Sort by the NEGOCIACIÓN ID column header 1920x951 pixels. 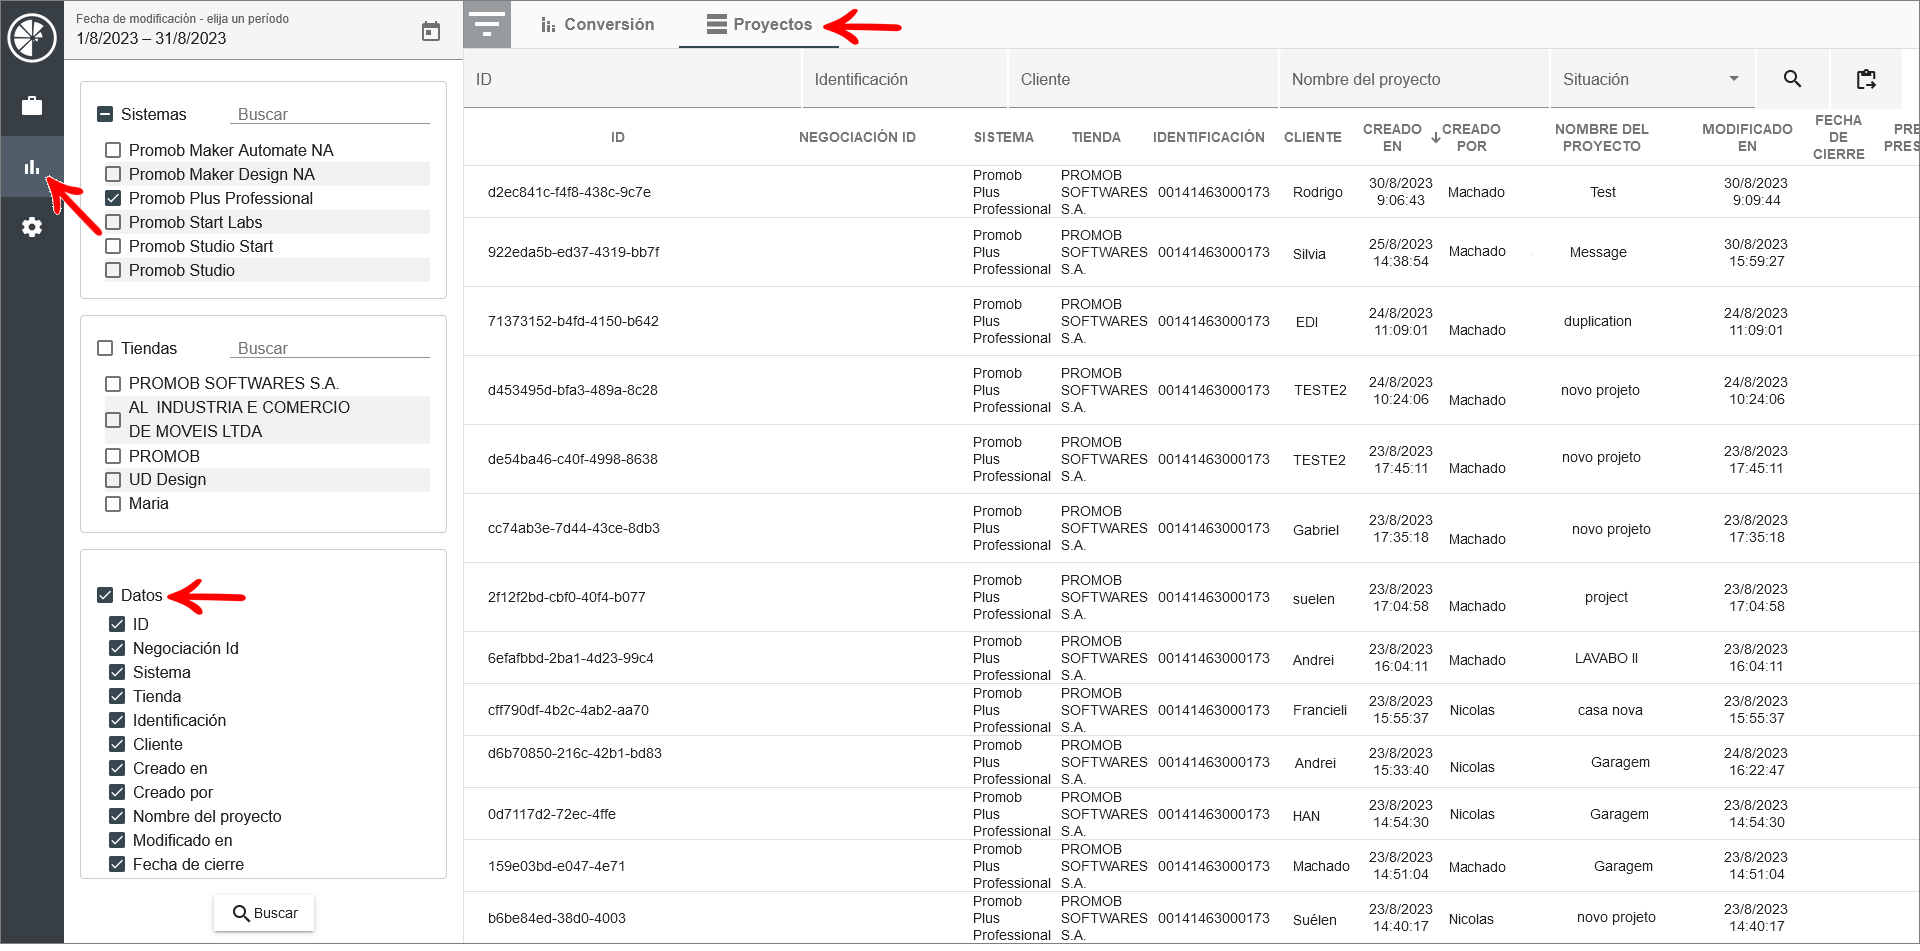pos(857,138)
